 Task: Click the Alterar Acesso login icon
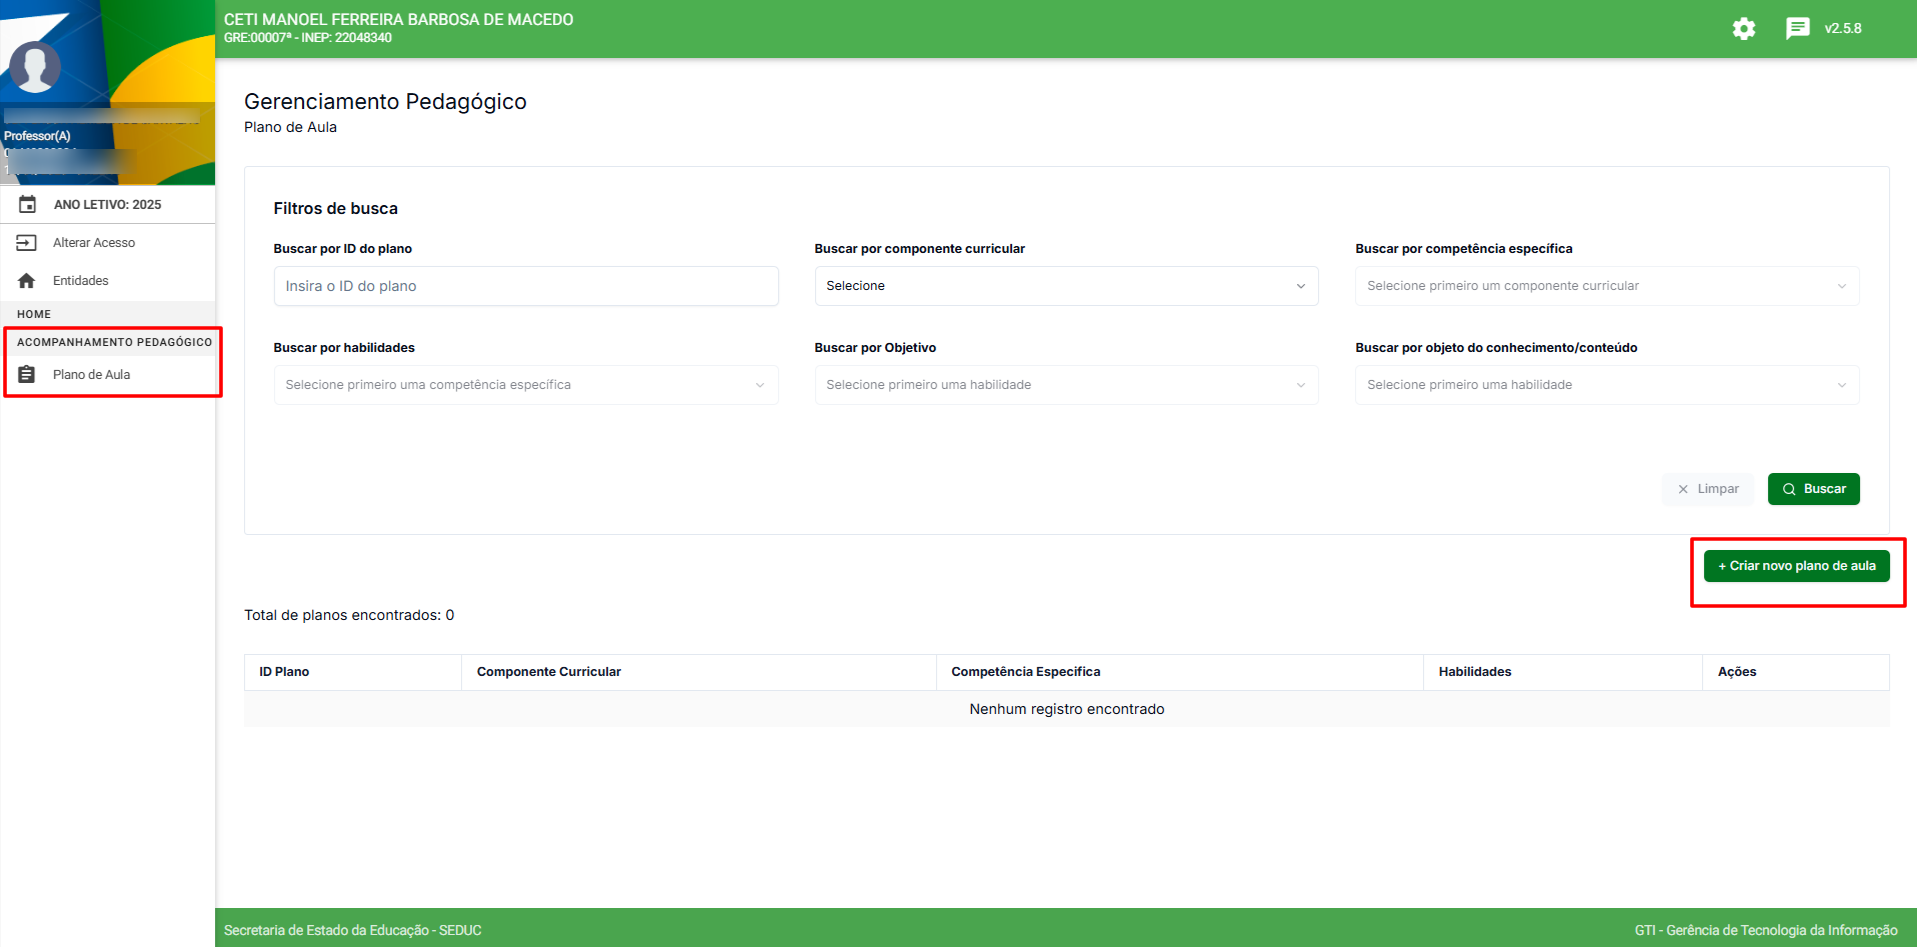point(27,243)
